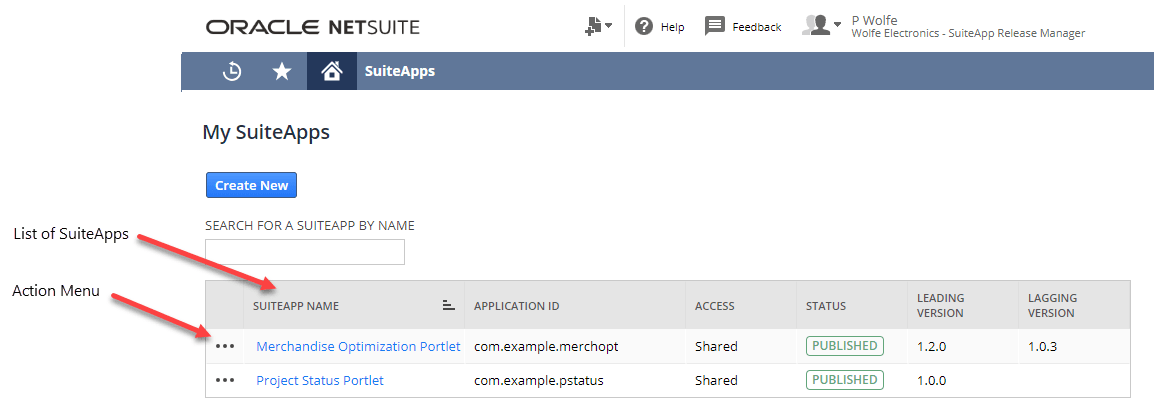Click the Lagging Version column header
This screenshot has width=1154, height=412.
1052,305
